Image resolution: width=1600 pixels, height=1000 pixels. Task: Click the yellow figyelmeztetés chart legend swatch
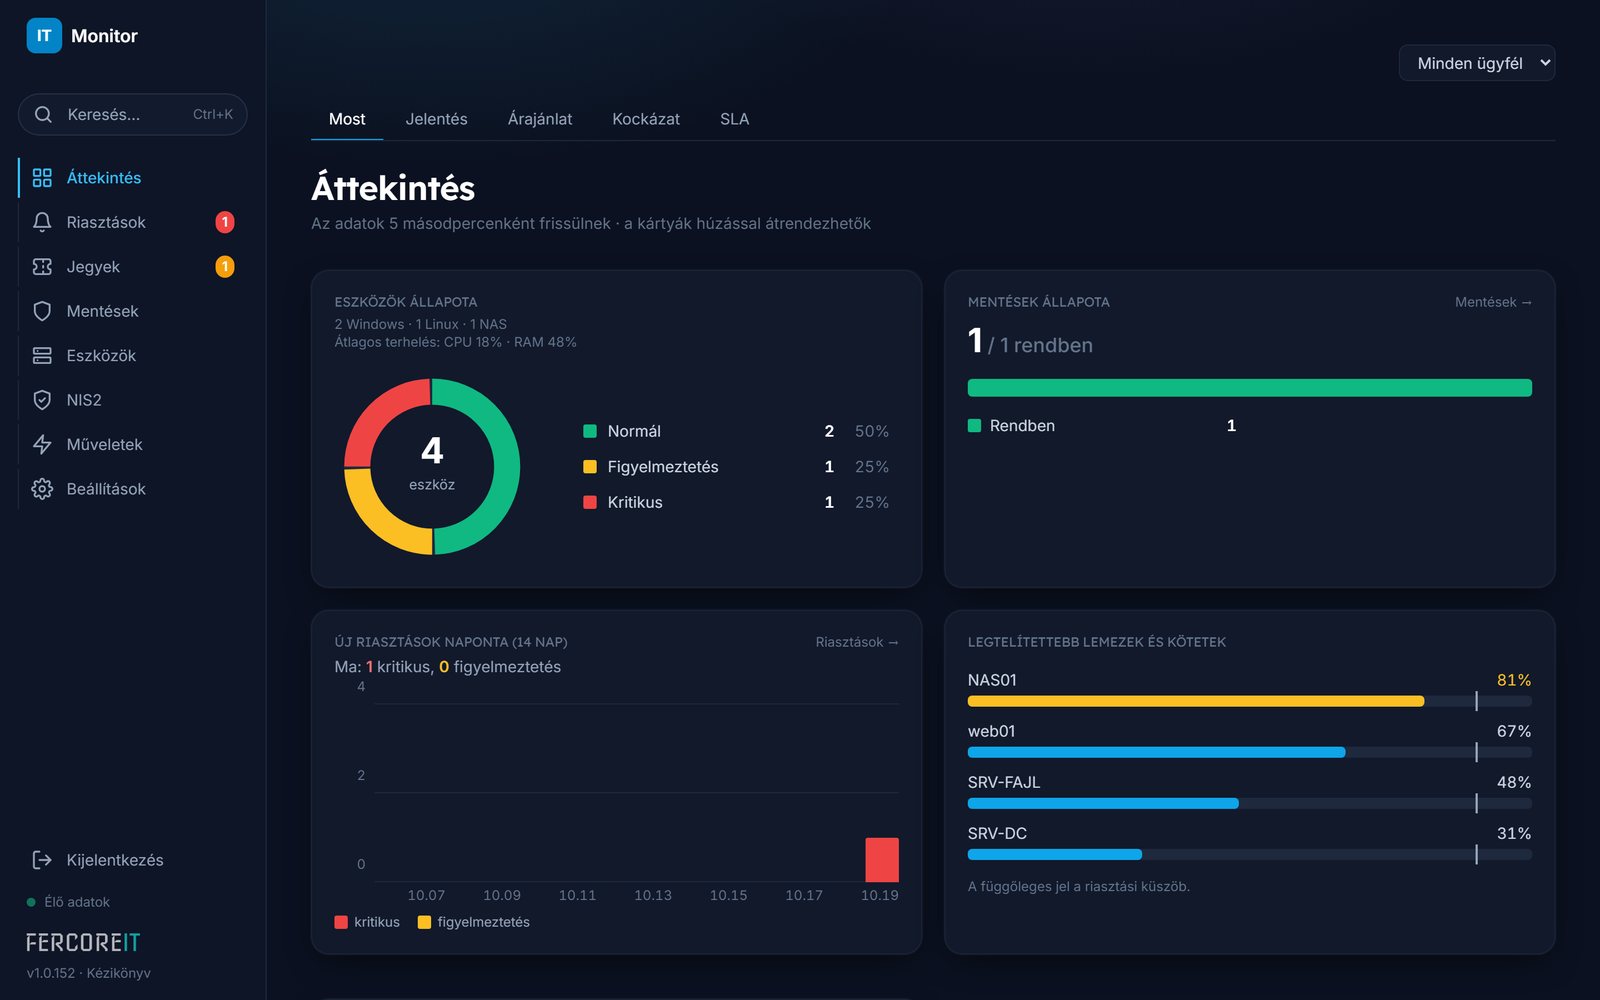pyautogui.click(x=424, y=922)
